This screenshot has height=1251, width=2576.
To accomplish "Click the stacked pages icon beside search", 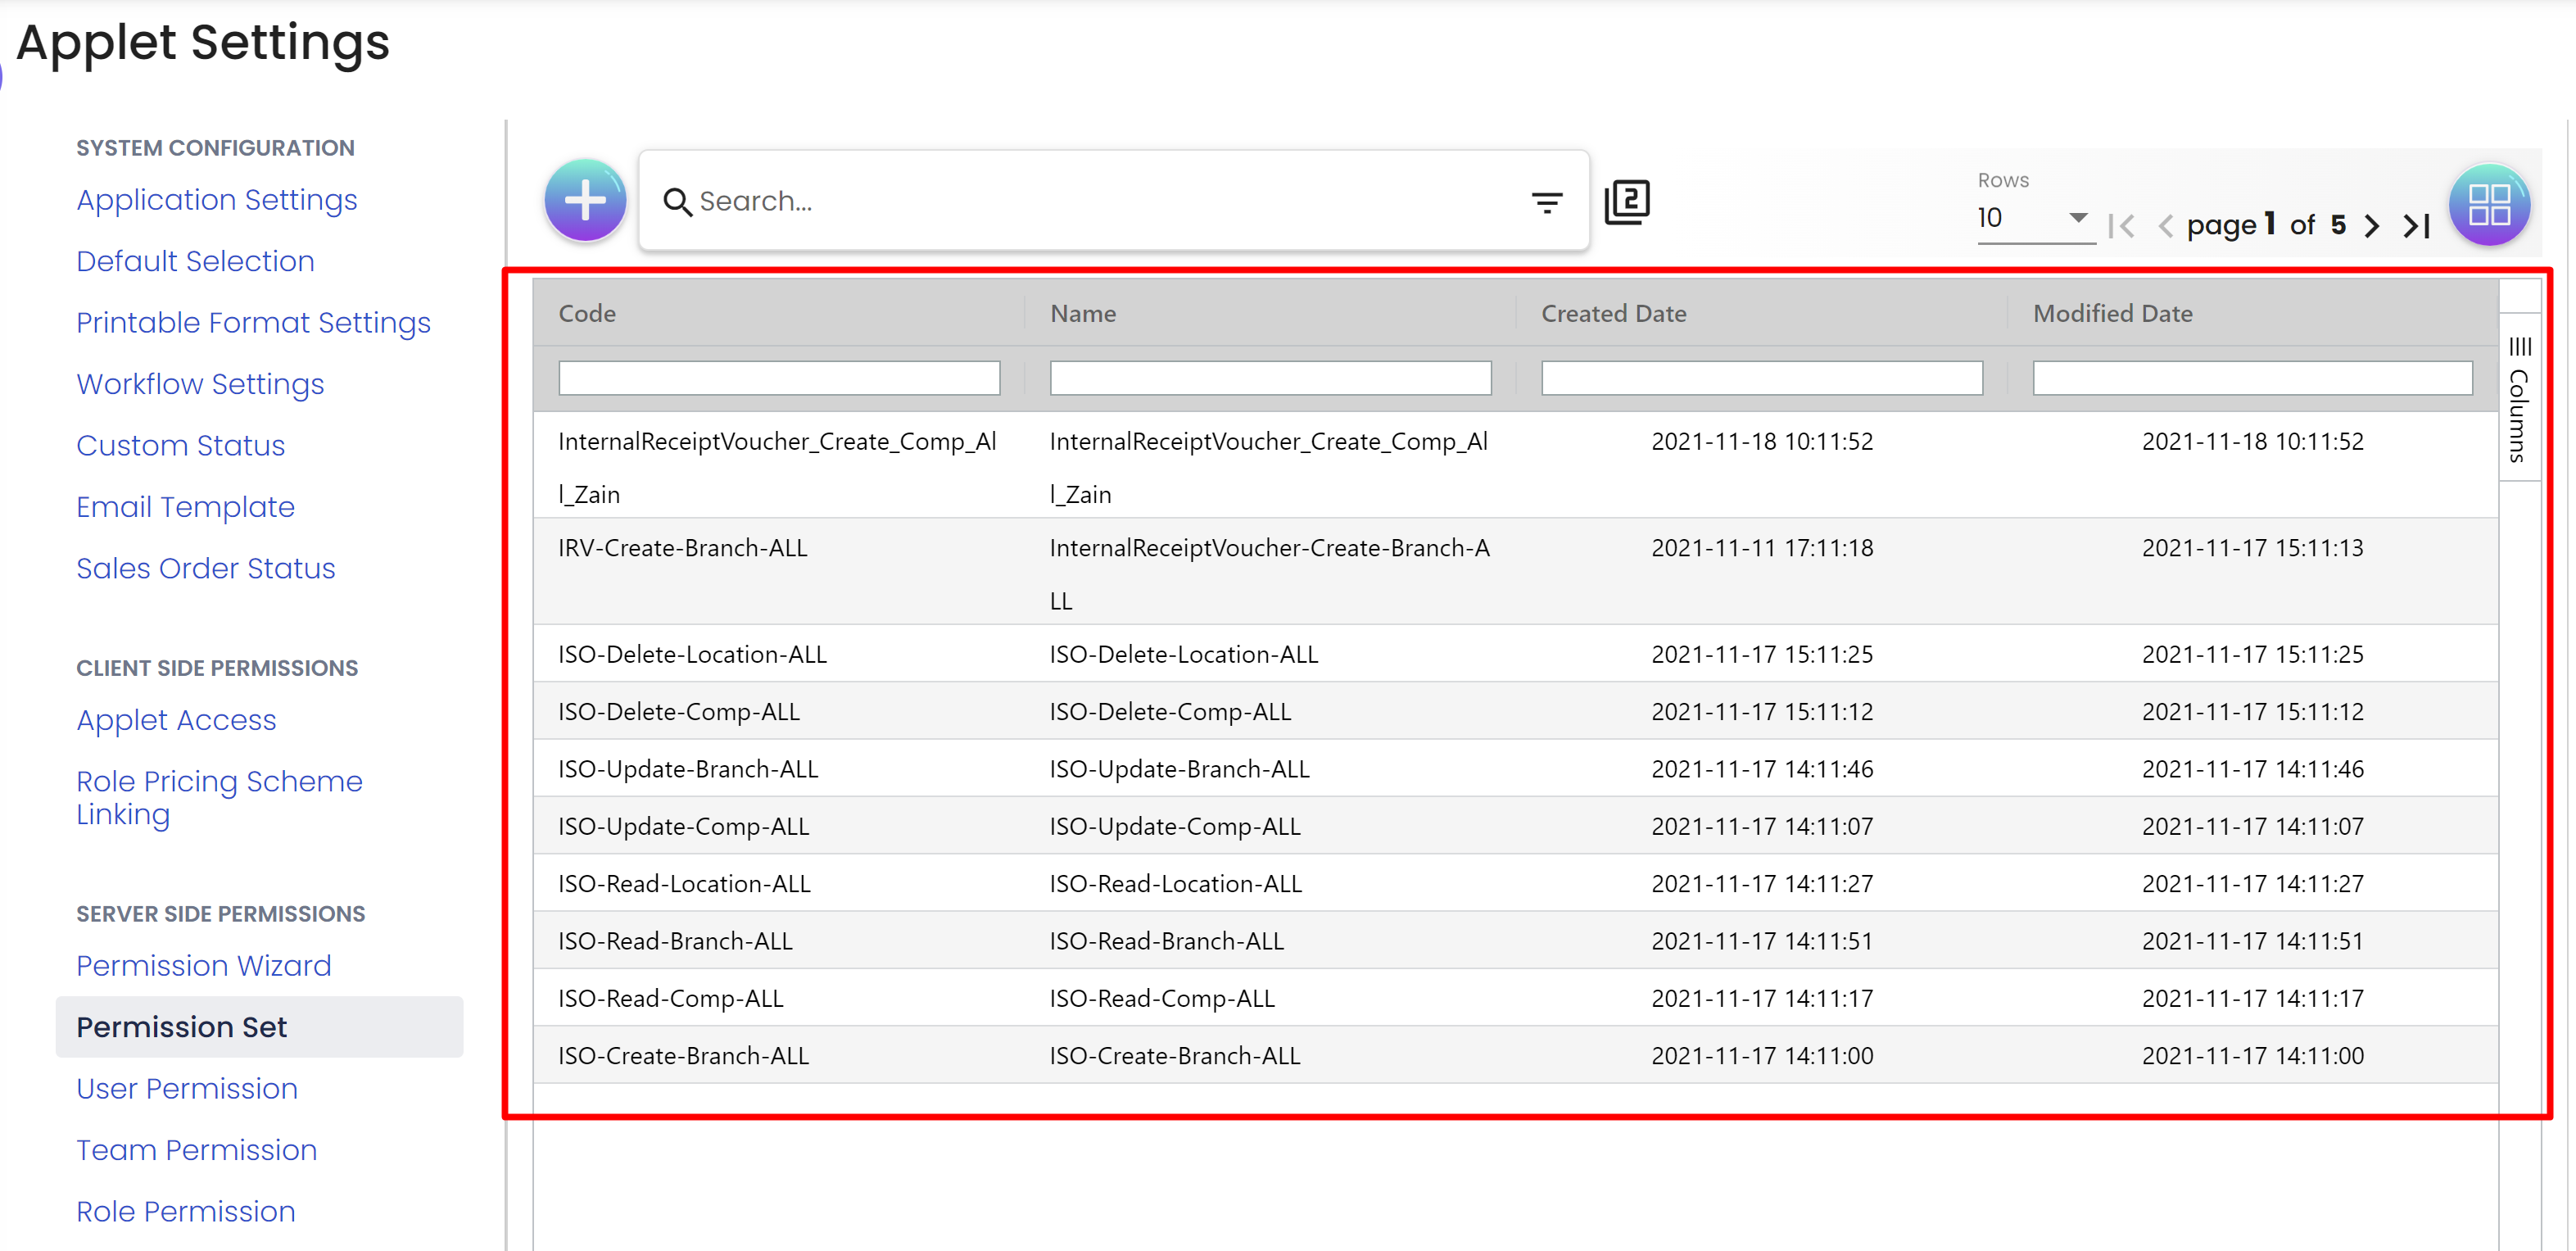I will pyautogui.click(x=1627, y=202).
